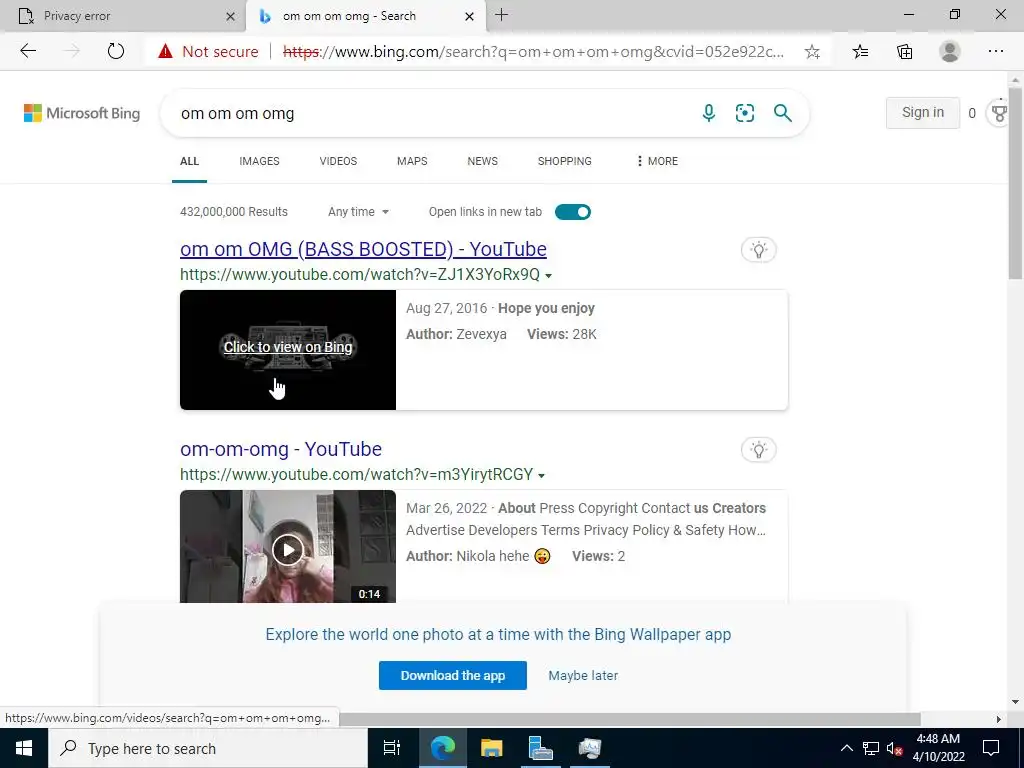
Task: Click the Windows taskbar search box
Action: point(208,748)
